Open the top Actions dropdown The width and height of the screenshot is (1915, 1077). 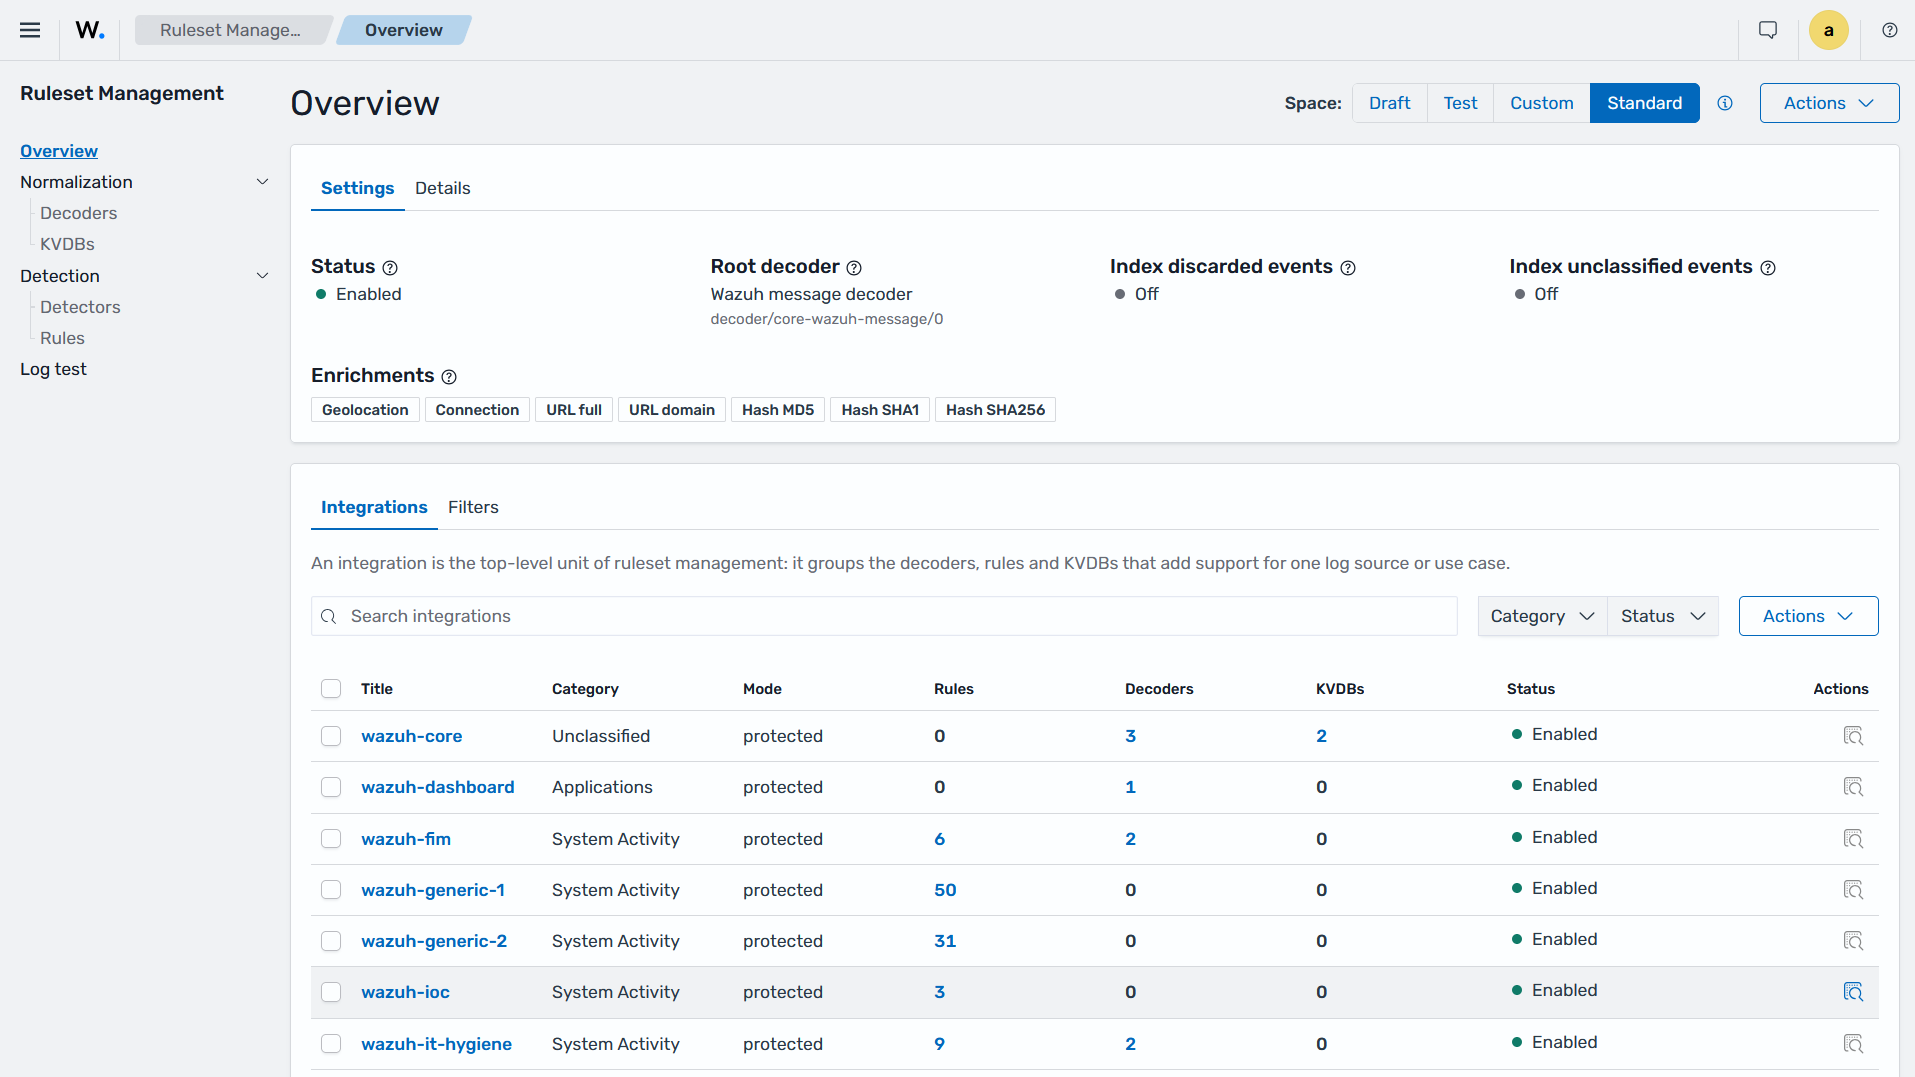(1829, 103)
